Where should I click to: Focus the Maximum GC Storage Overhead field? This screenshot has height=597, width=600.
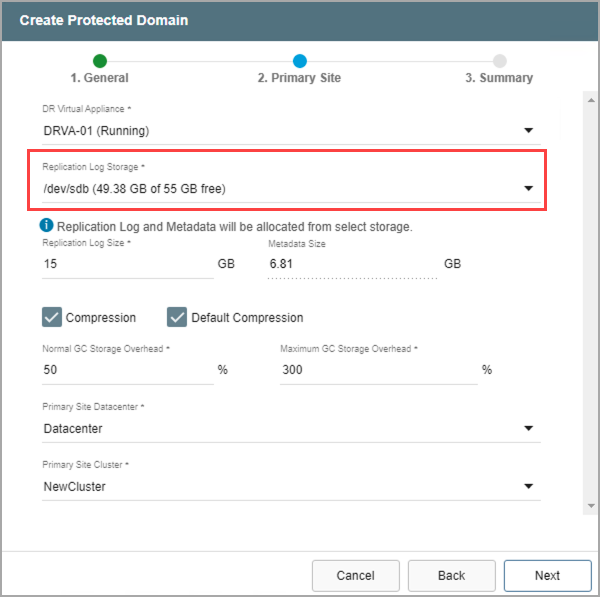pos(377,370)
